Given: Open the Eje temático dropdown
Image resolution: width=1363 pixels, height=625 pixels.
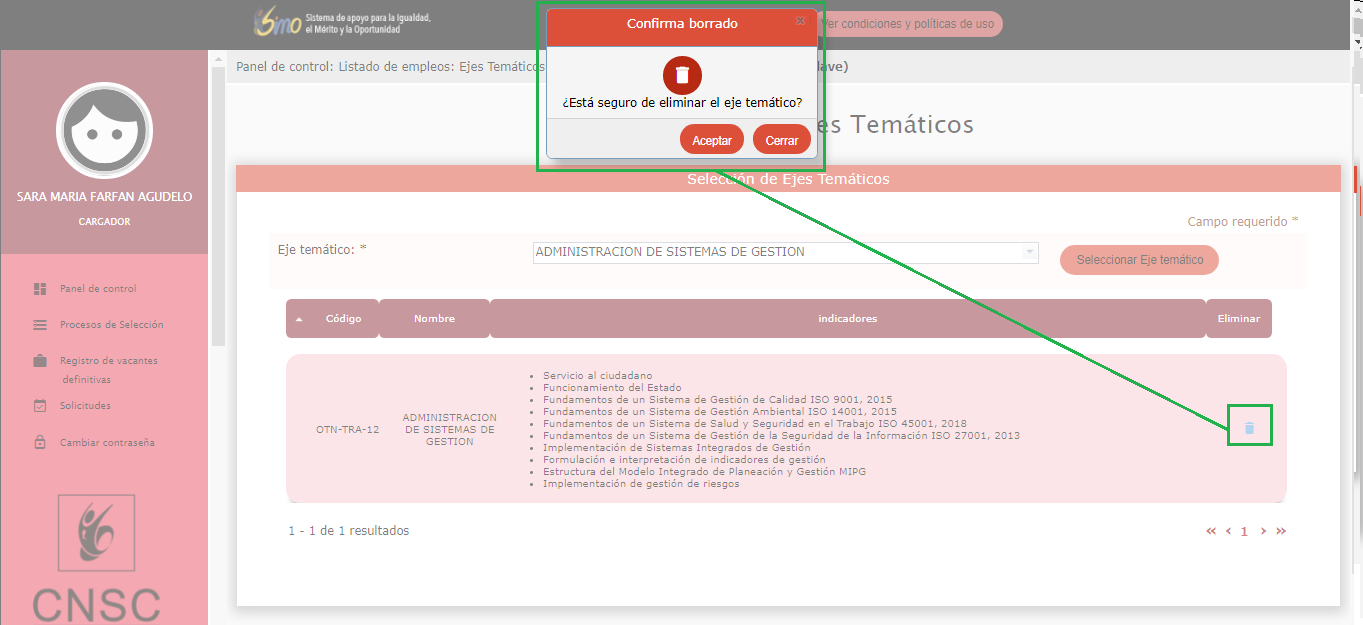Looking at the screenshot, I should 785,253.
